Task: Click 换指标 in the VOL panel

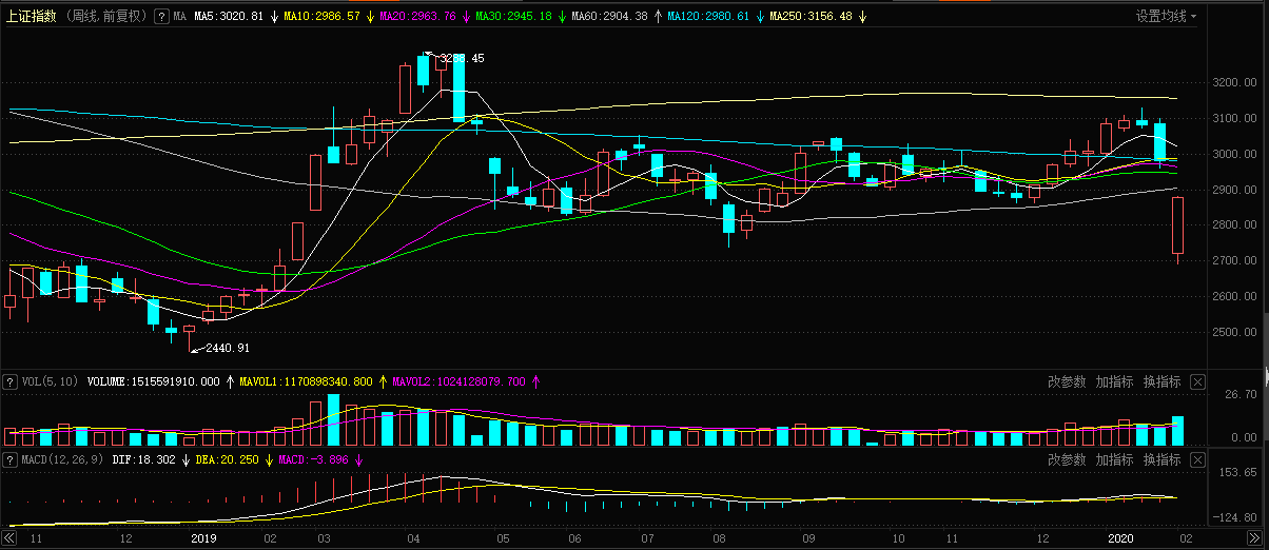Action: pyautogui.click(x=1162, y=382)
